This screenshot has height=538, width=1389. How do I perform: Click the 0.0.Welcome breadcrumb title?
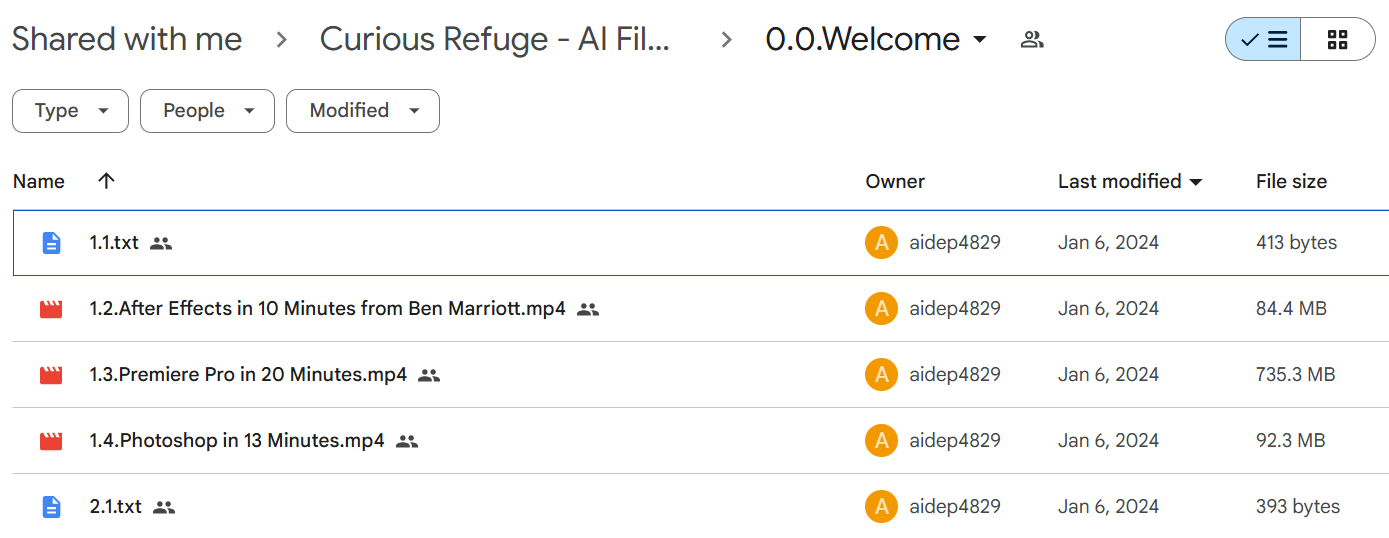(x=863, y=40)
